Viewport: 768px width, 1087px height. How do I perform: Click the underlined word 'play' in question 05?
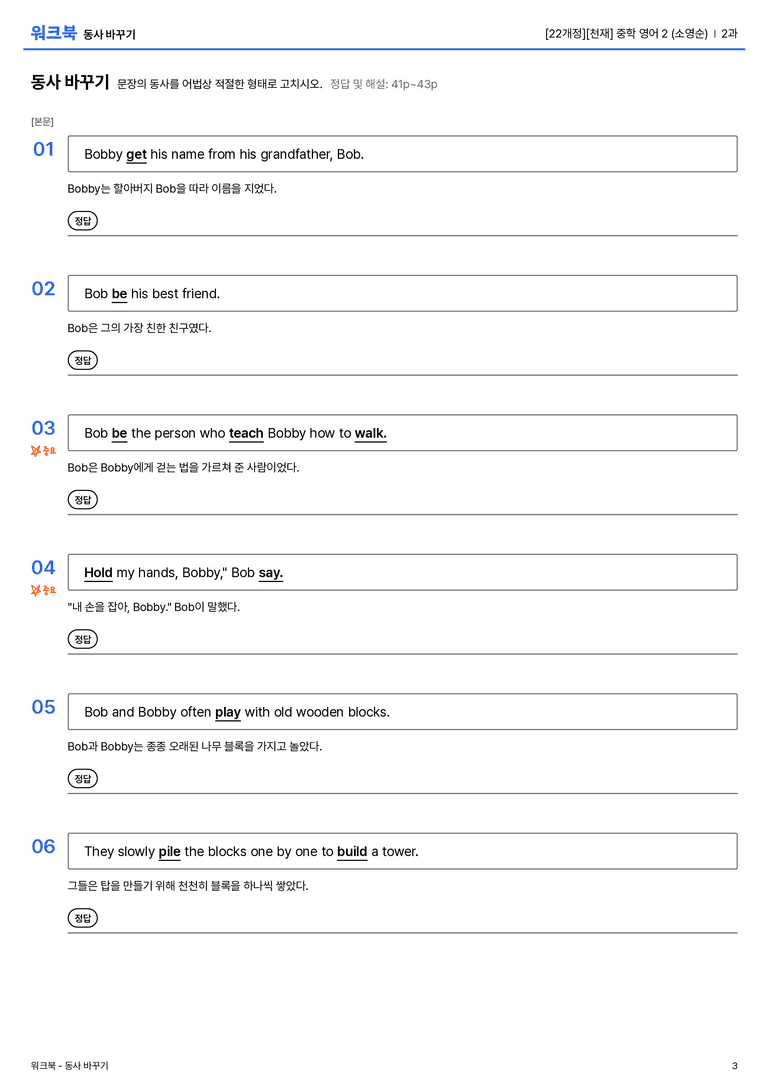pyautogui.click(x=227, y=713)
